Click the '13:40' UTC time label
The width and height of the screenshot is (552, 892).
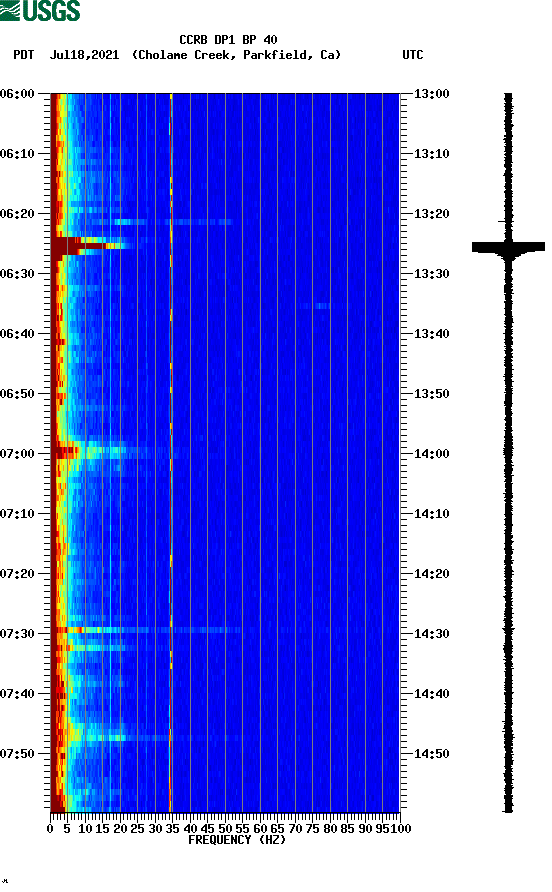pos(432,334)
